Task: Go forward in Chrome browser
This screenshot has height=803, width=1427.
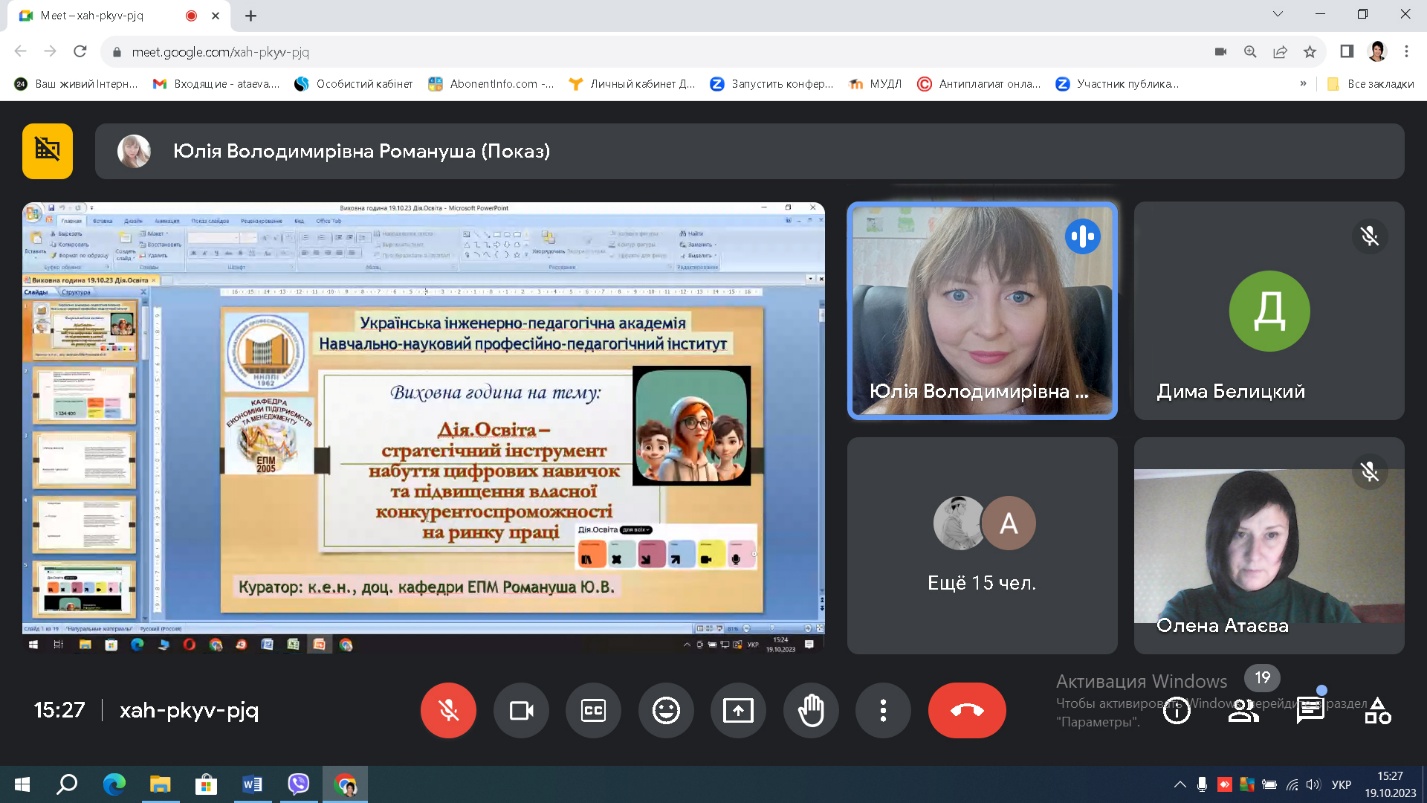Action: click(51, 52)
